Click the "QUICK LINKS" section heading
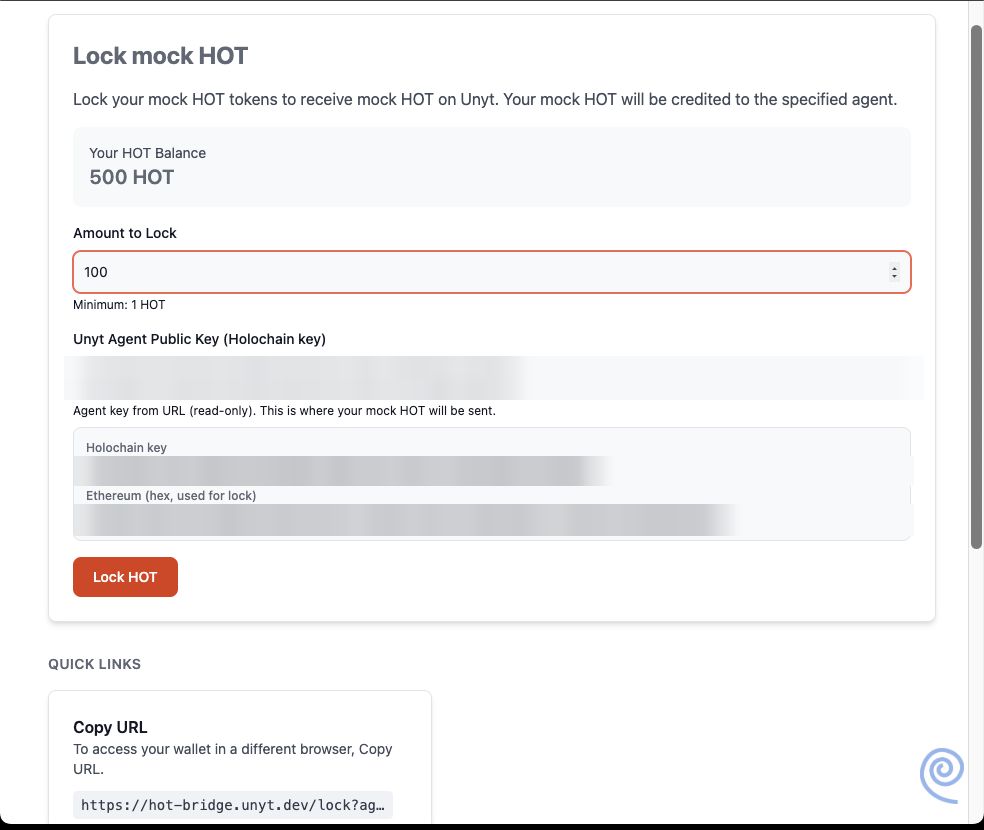Image resolution: width=984 pixels, height=830 pixels. coord(95,664)
